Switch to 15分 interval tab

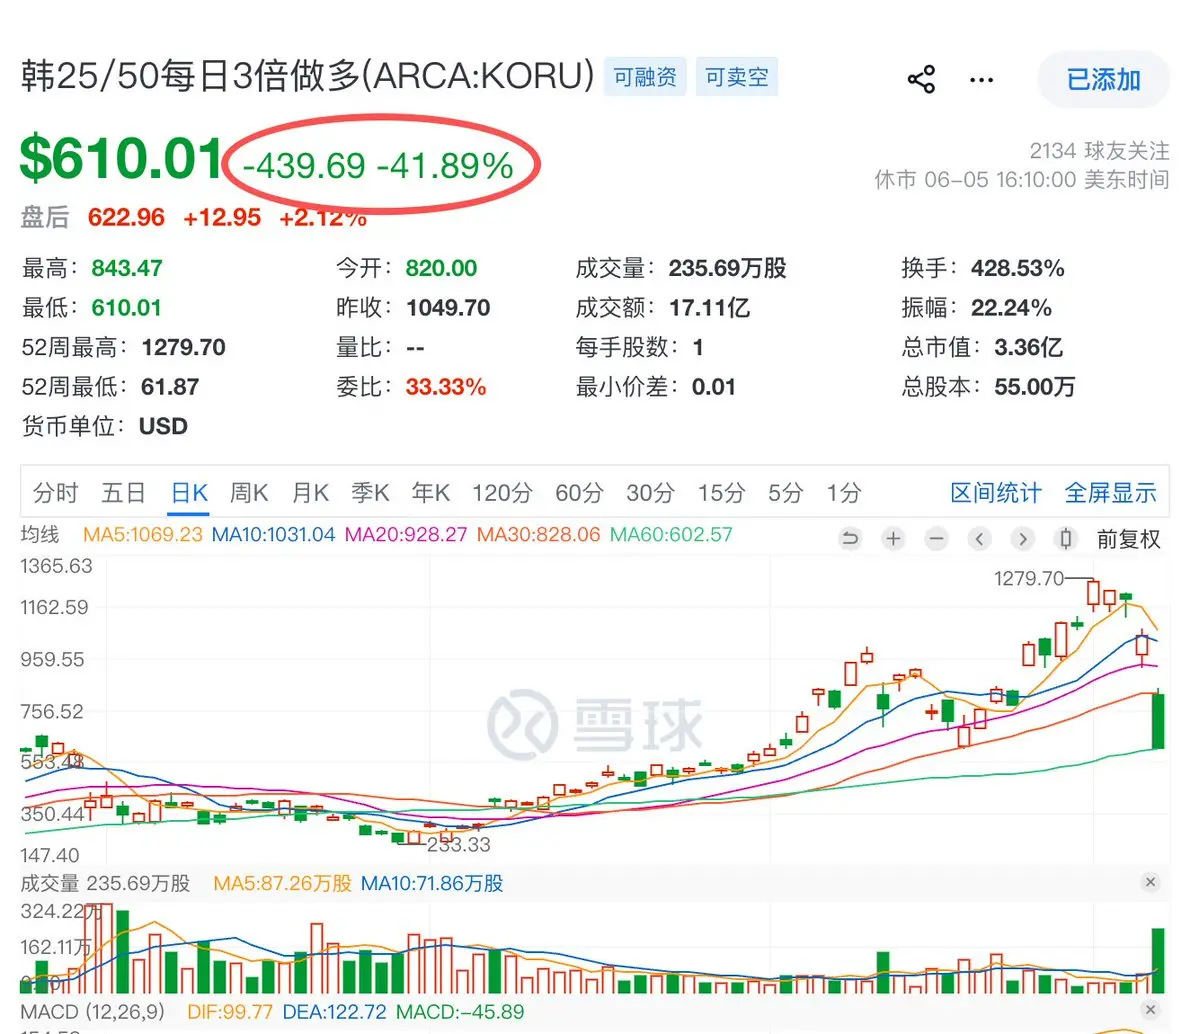720,493
